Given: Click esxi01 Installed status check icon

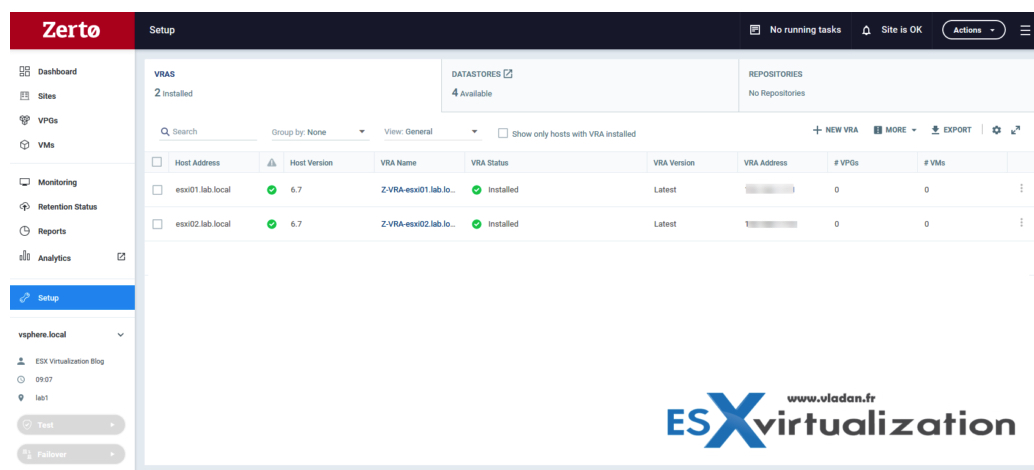Looking at the screenshot, I should click(477, 190).
